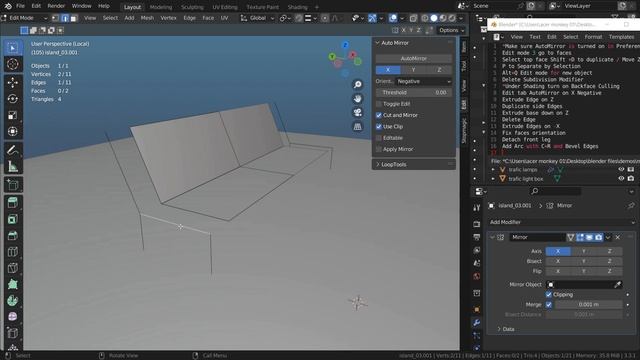Open the Mesh menu
Image resolution: width=640 pixels, height=360 pixels.
click(147, 18)
